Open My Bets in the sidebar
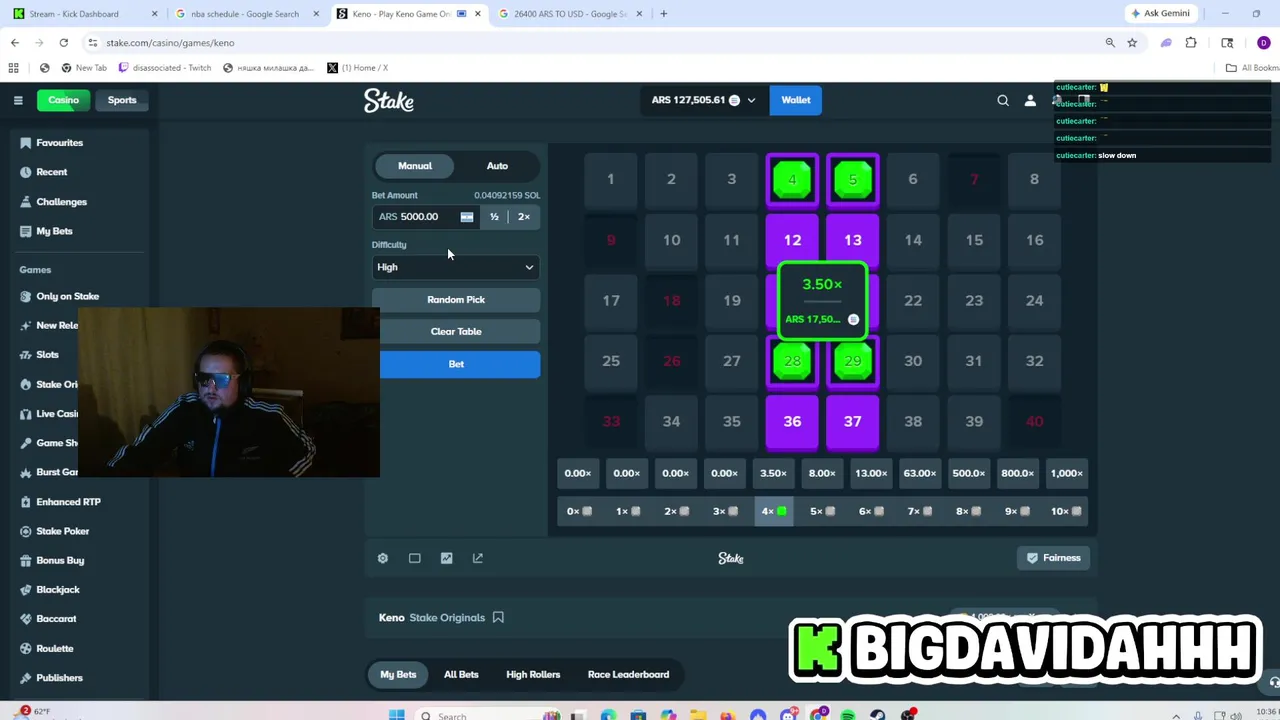Screen dimensions: 1280x720 point(55,231)
